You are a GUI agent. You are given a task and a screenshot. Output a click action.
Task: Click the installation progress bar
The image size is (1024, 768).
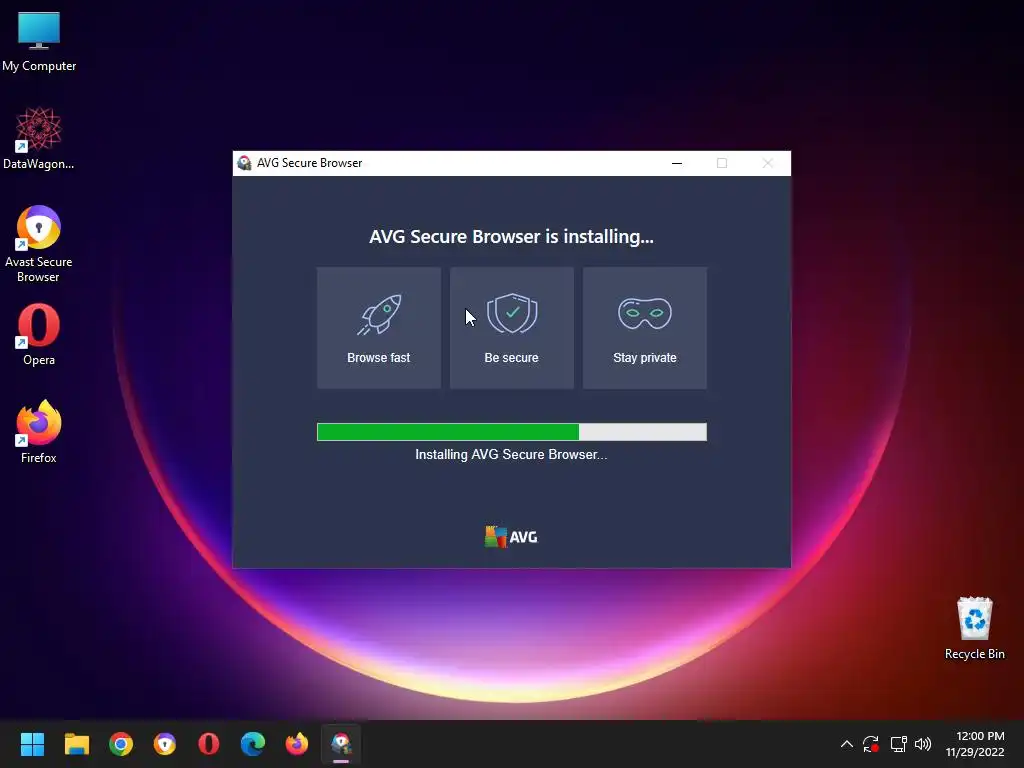point(511,432)
